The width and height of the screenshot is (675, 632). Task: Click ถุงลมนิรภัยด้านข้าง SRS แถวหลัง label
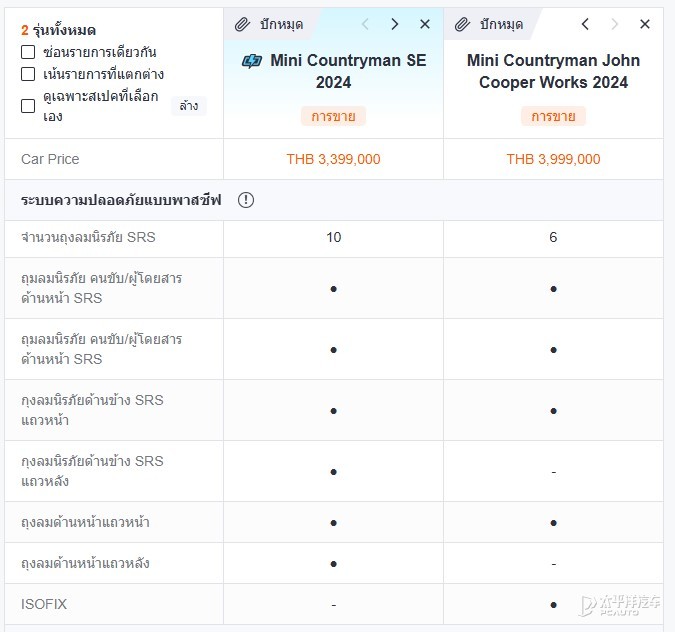point(92,471)
